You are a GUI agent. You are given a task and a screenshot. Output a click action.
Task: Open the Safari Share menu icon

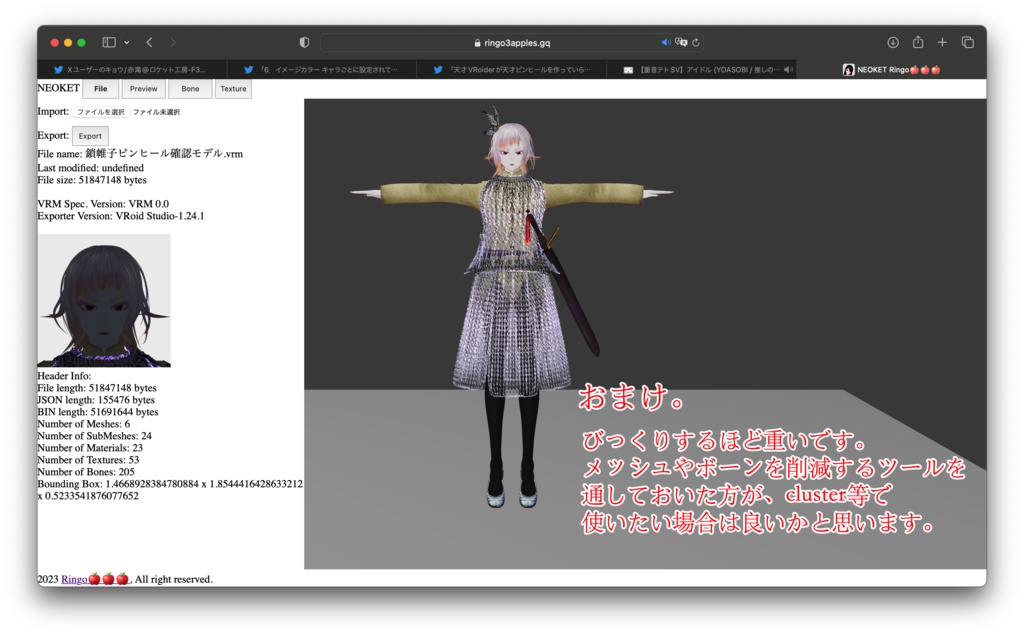[x=918, y=42]
